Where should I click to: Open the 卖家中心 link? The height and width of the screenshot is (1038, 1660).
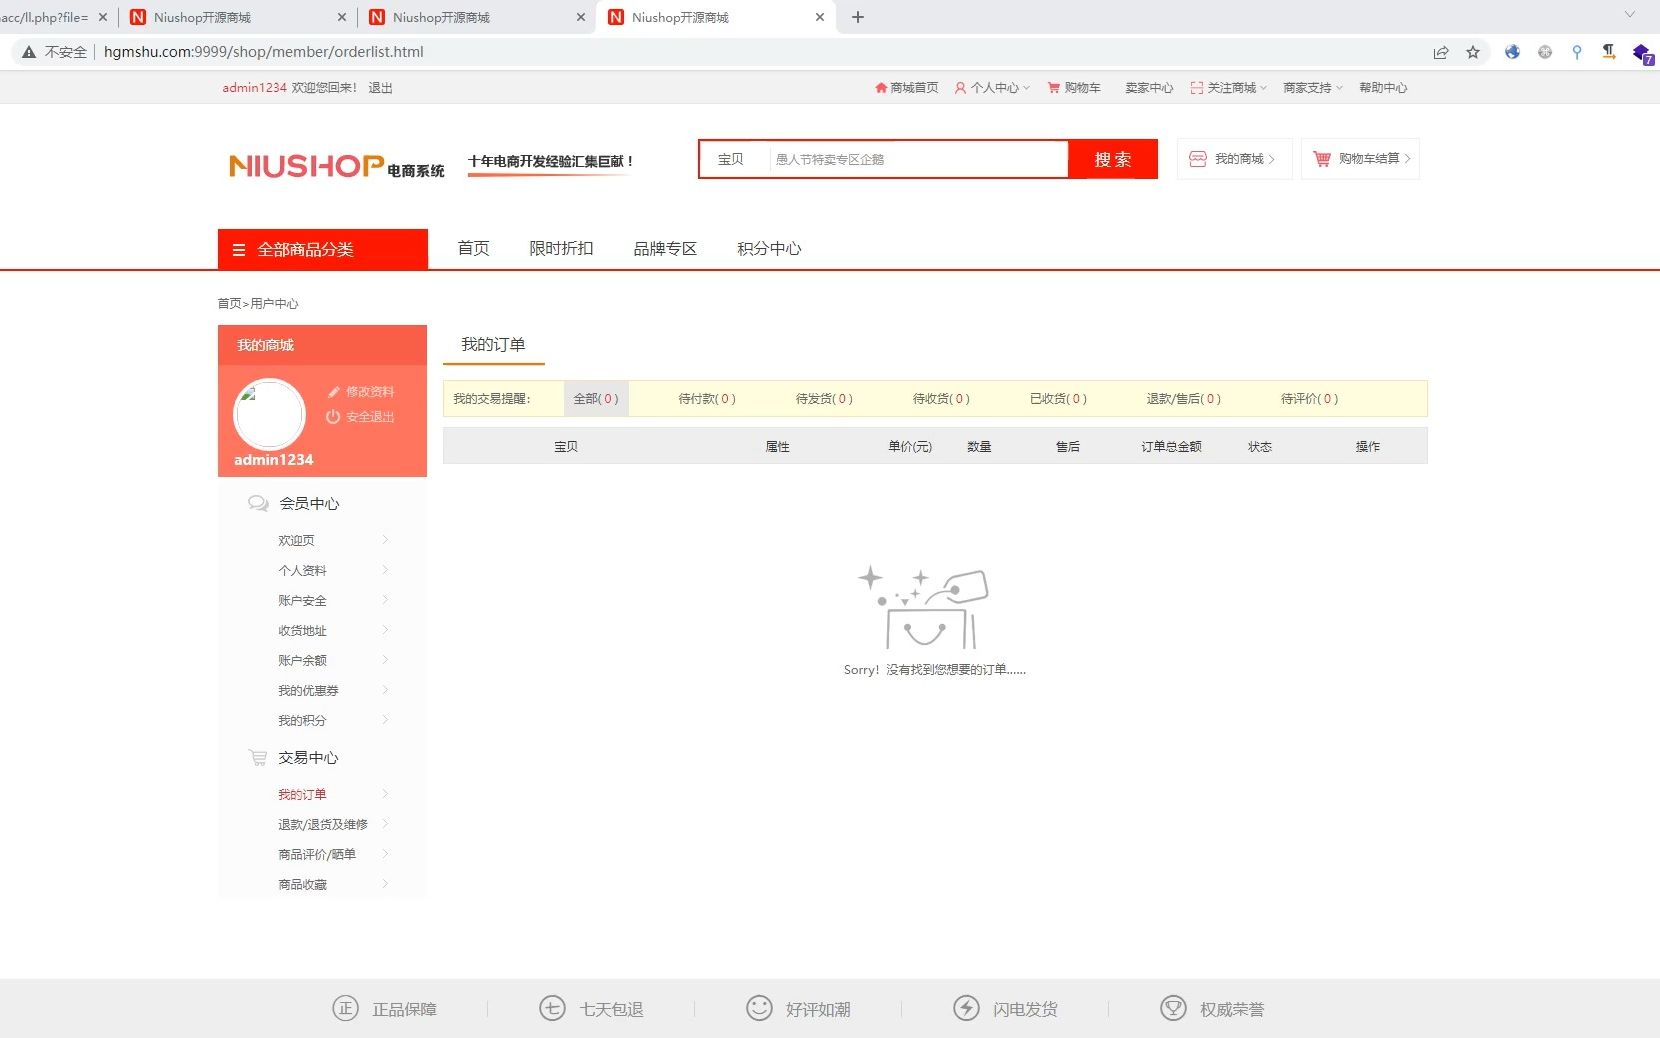click(1149, 88)
